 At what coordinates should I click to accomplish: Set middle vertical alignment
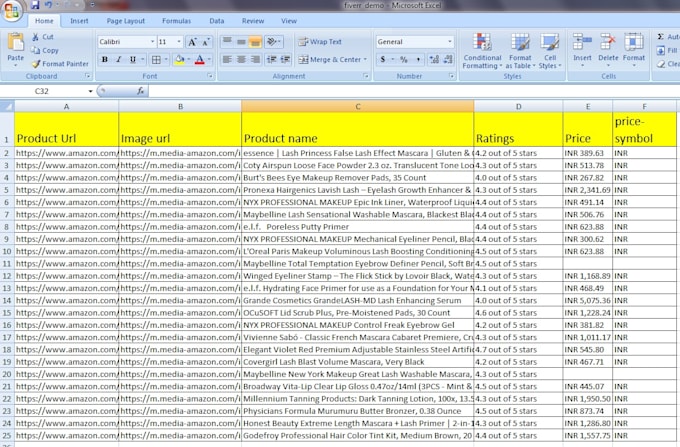tap(241, 42)
